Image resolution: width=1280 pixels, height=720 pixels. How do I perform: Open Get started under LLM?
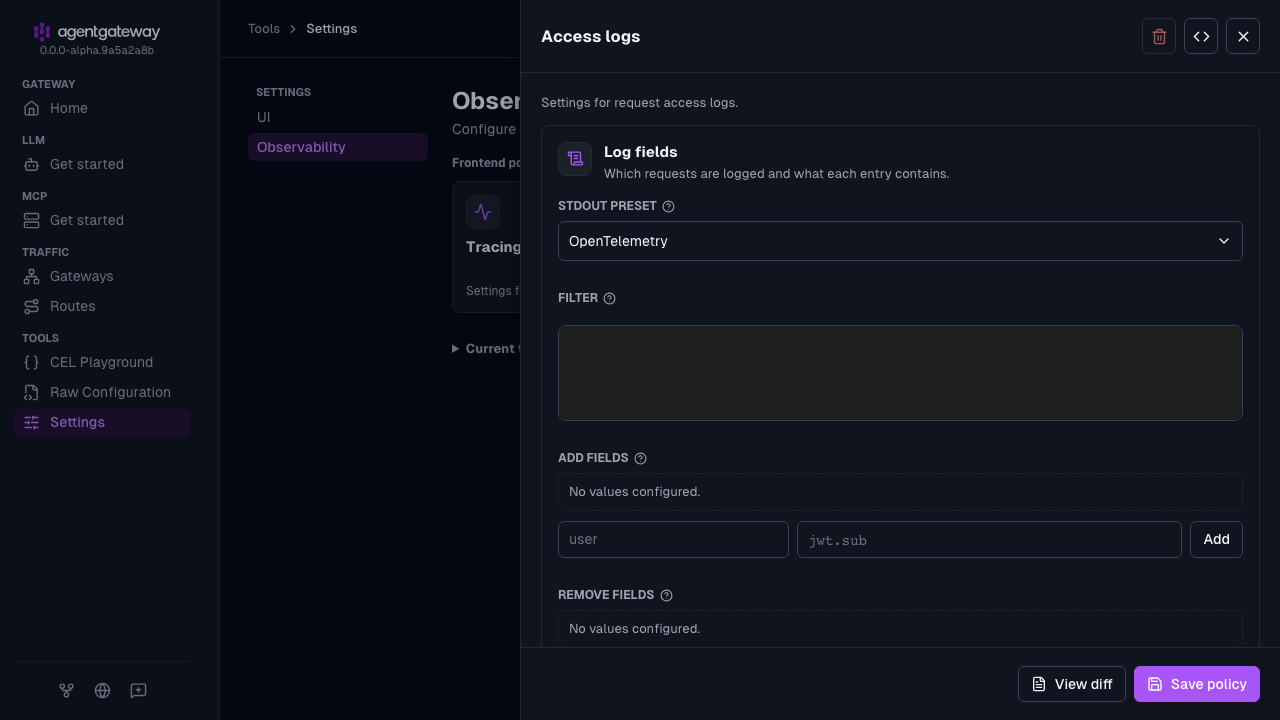(101, 164)
